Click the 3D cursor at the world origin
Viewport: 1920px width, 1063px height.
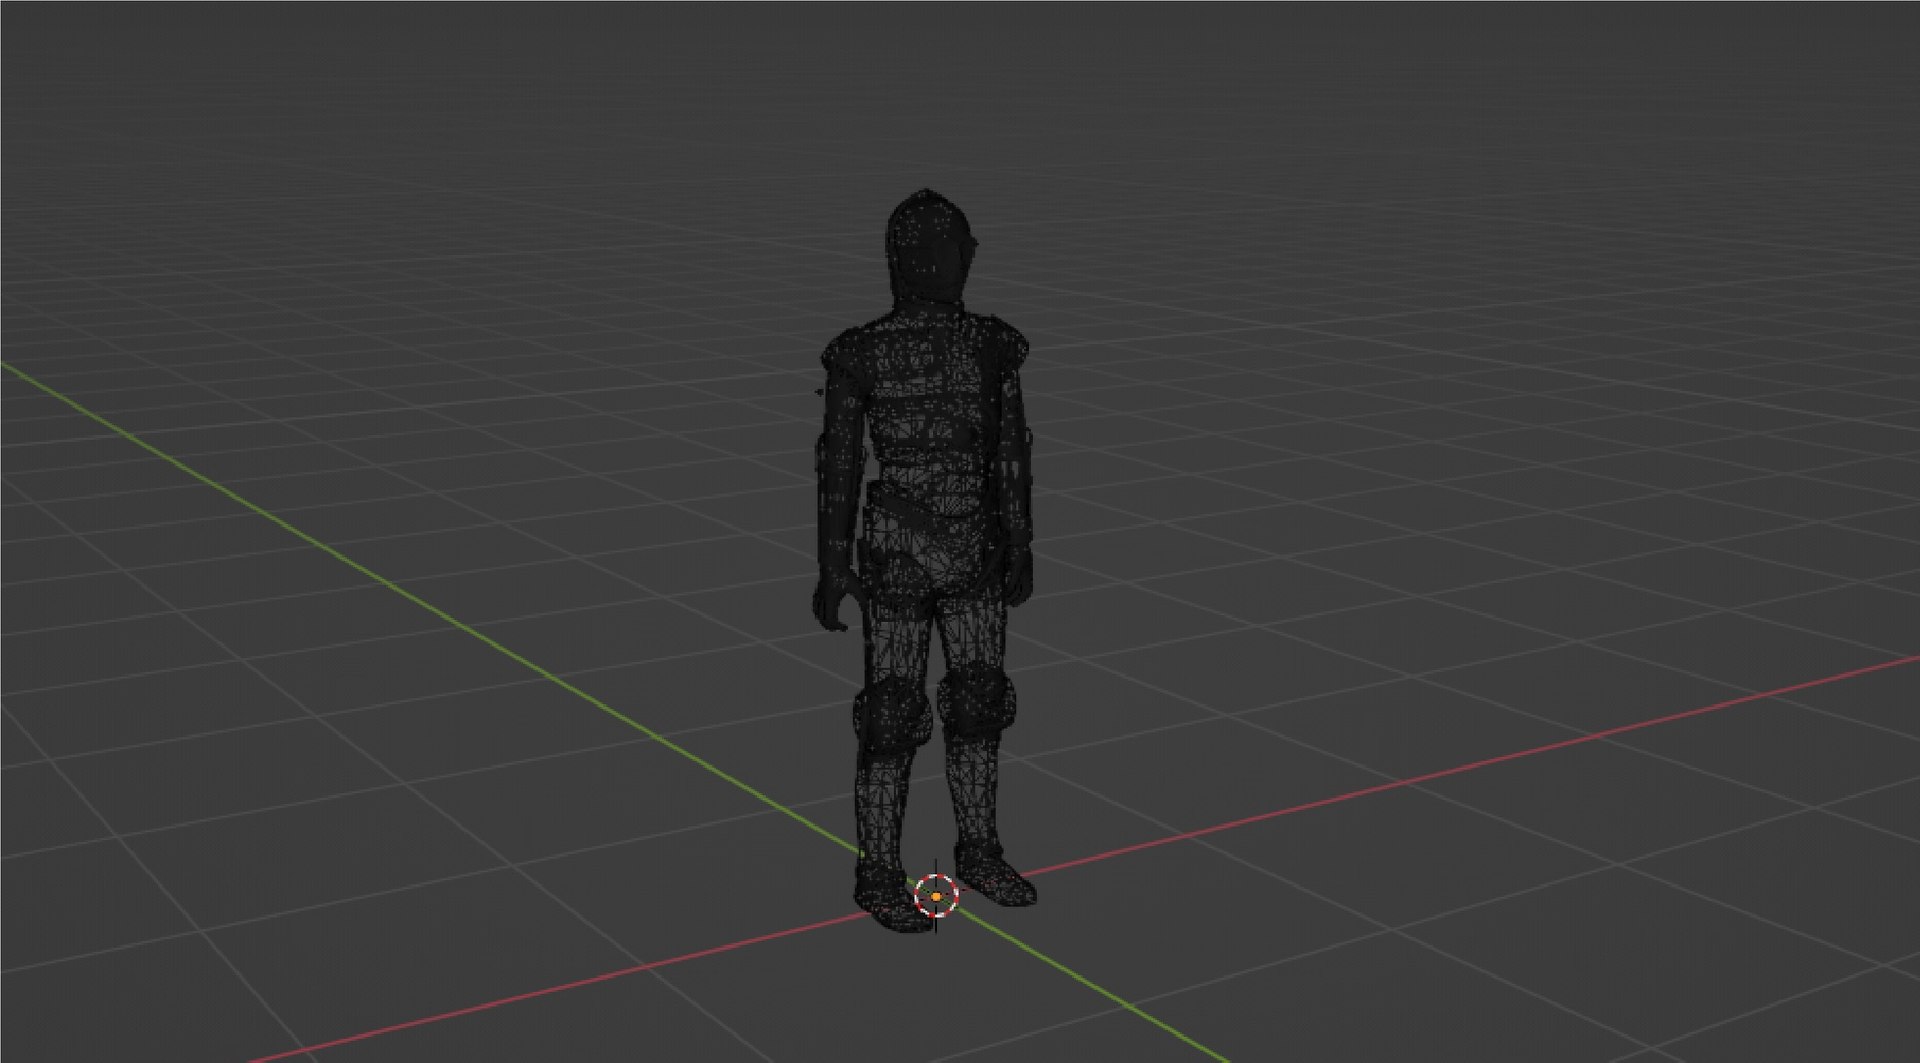936,896
